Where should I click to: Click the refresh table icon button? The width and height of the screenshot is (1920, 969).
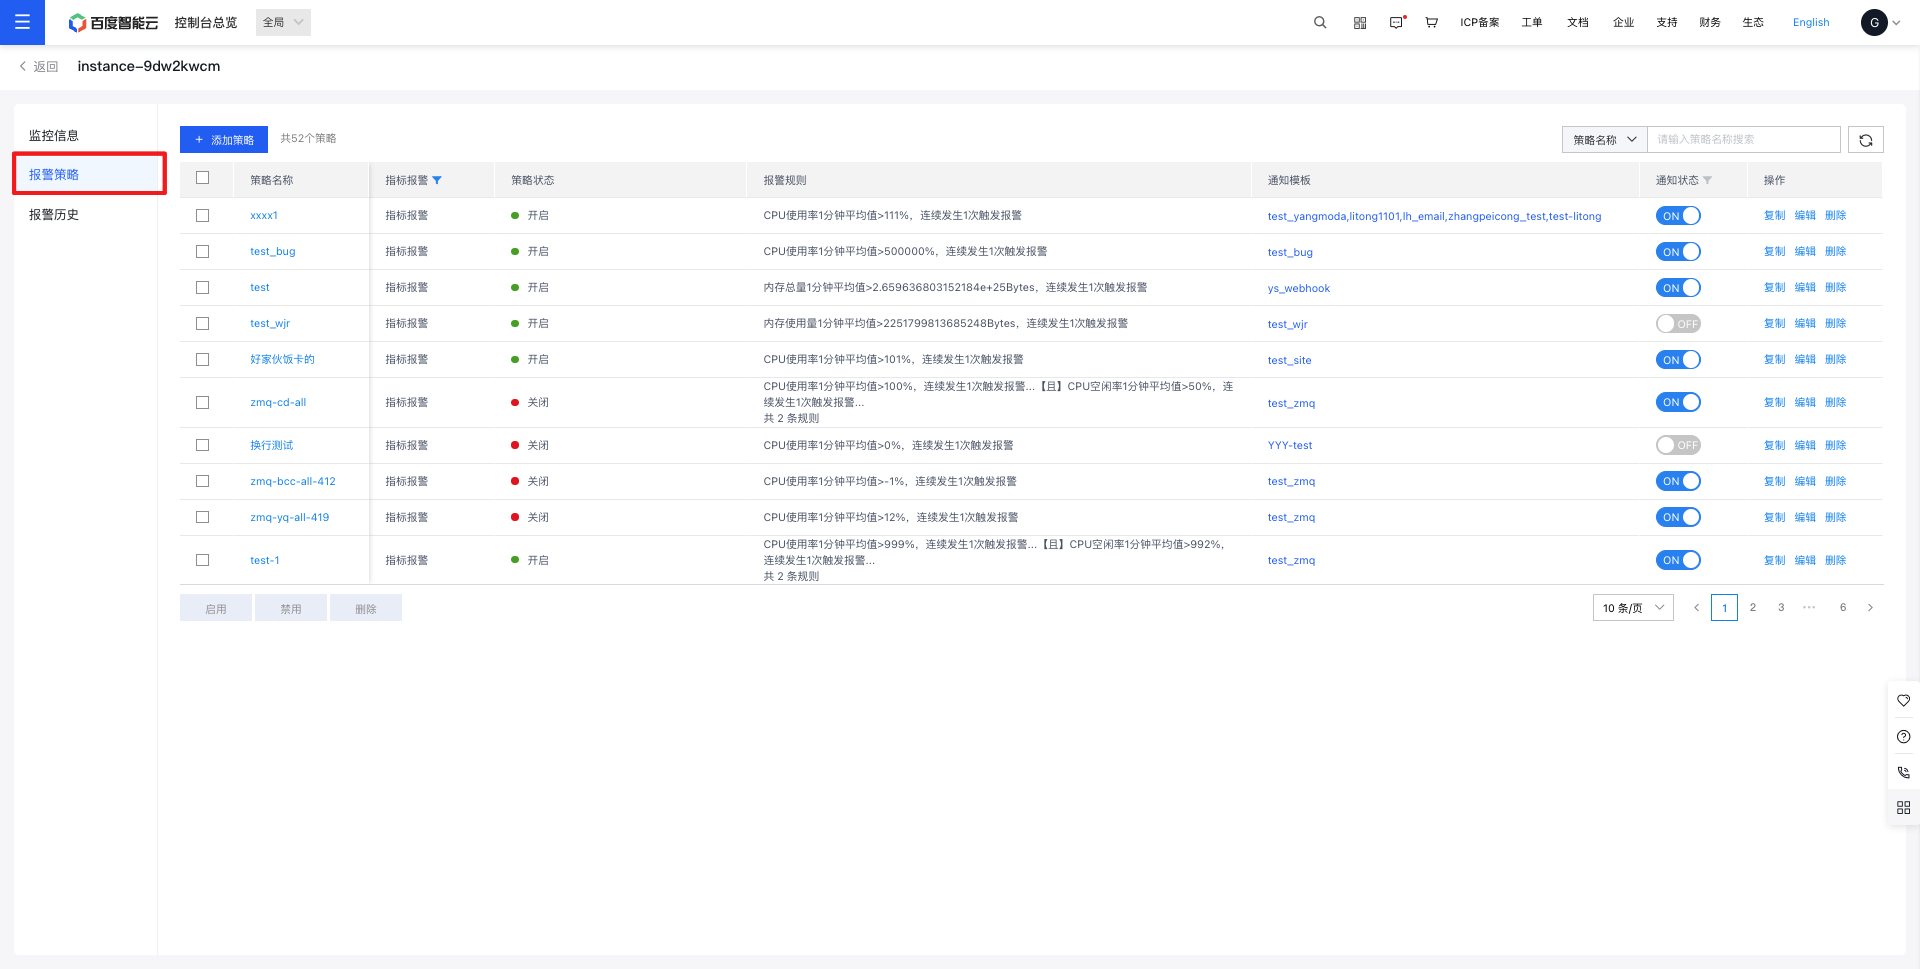[x=1866, y=140]
